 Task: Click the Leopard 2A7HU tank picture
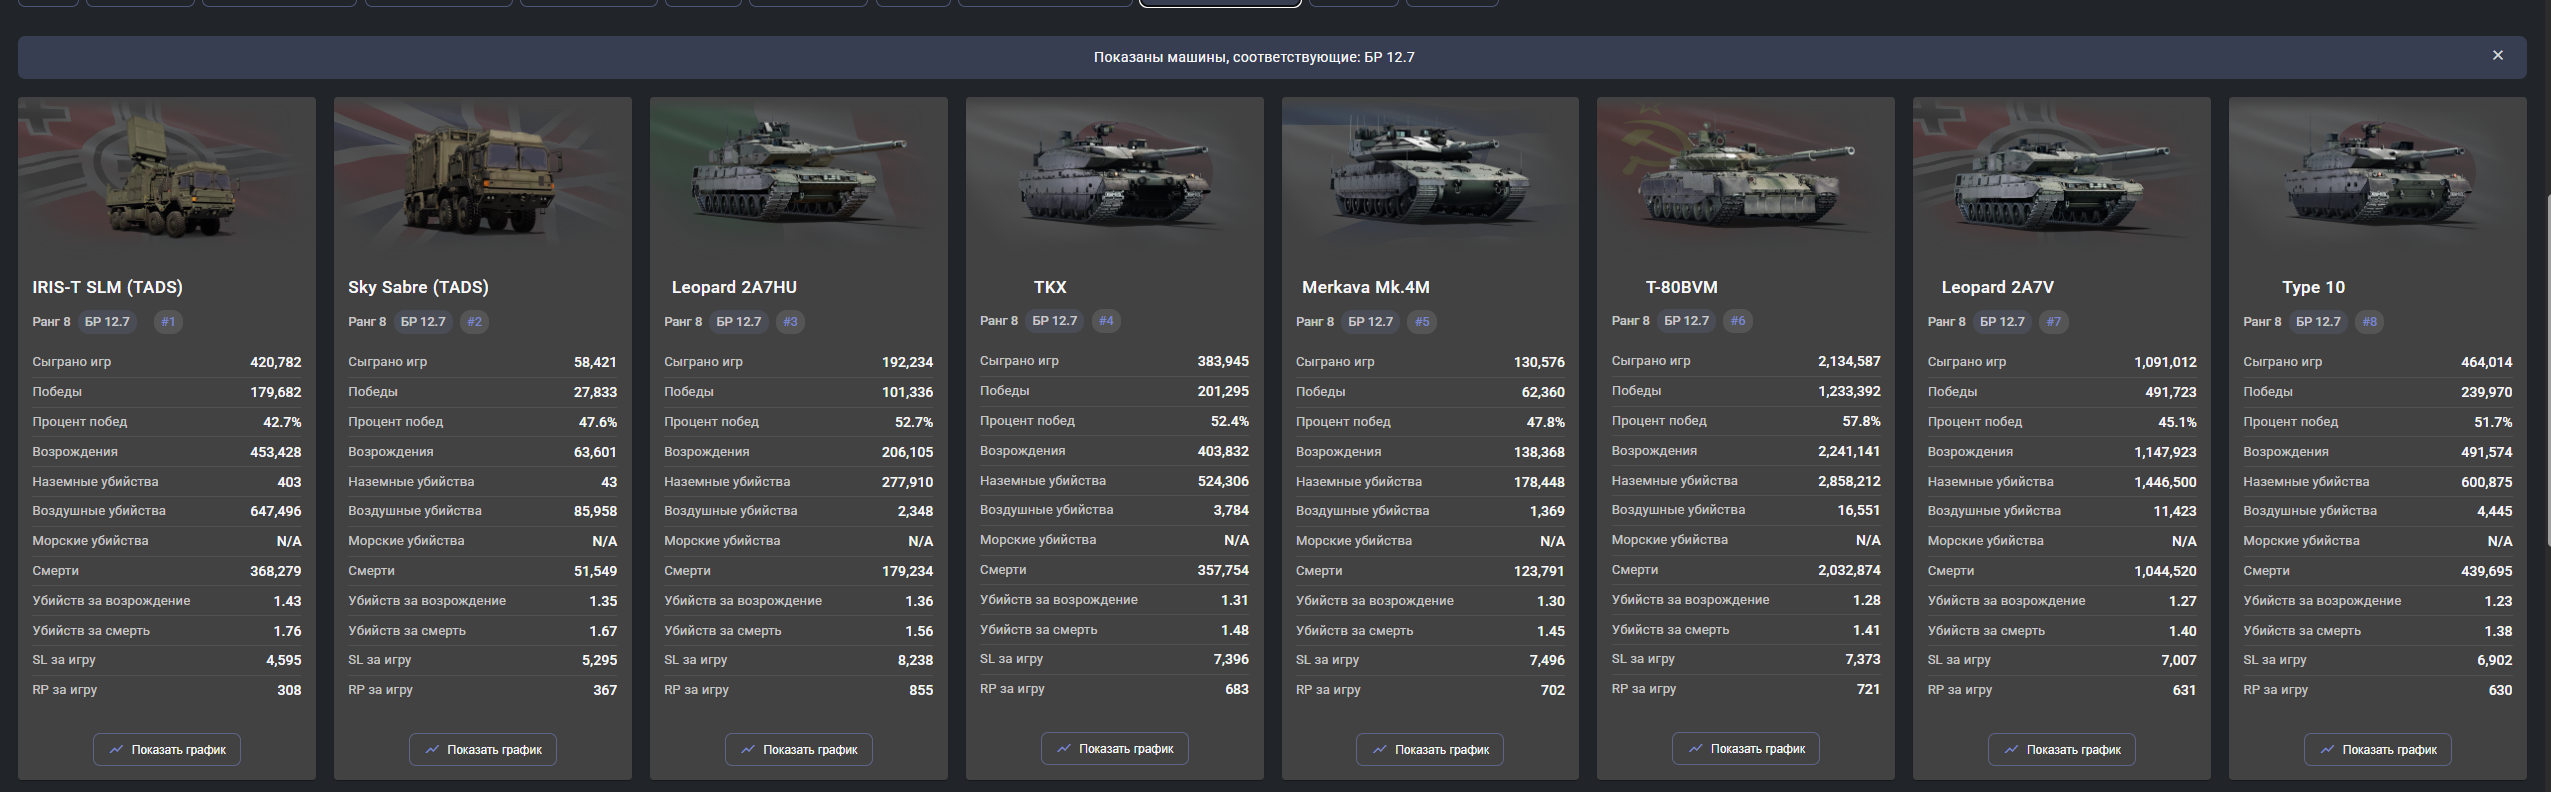point(799,172)
